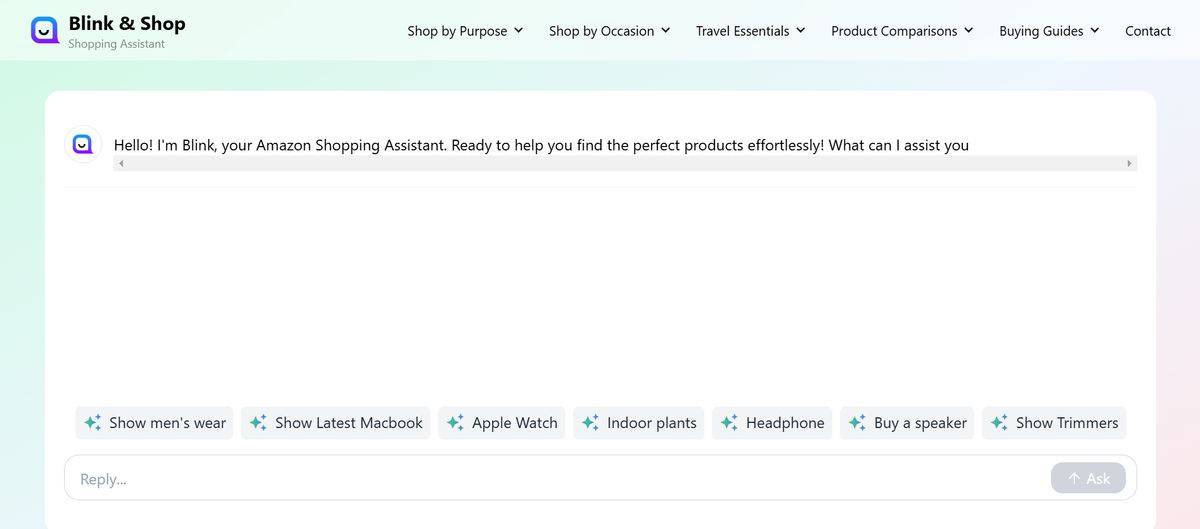The width and height of the screenshot is (1200, 529).
Task: Click the message scrollbar right arrow
Action: (x=1129, y=163)
